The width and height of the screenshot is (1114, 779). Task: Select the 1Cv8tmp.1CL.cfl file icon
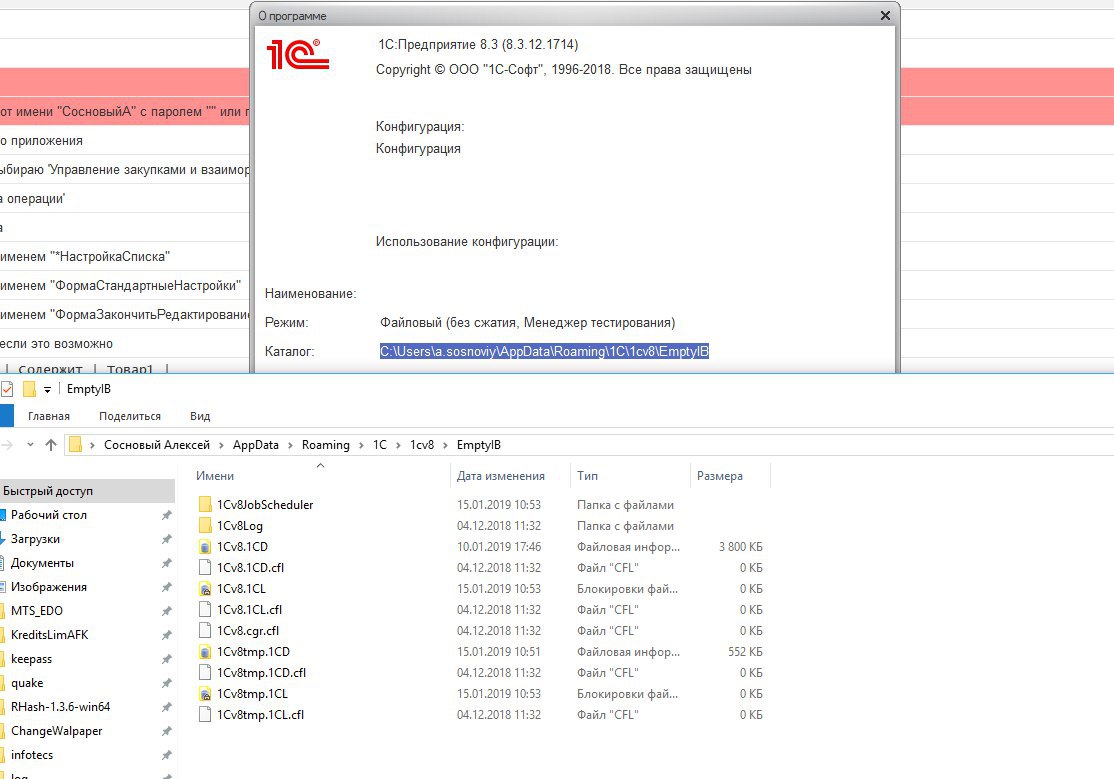(x=205, y=714)
